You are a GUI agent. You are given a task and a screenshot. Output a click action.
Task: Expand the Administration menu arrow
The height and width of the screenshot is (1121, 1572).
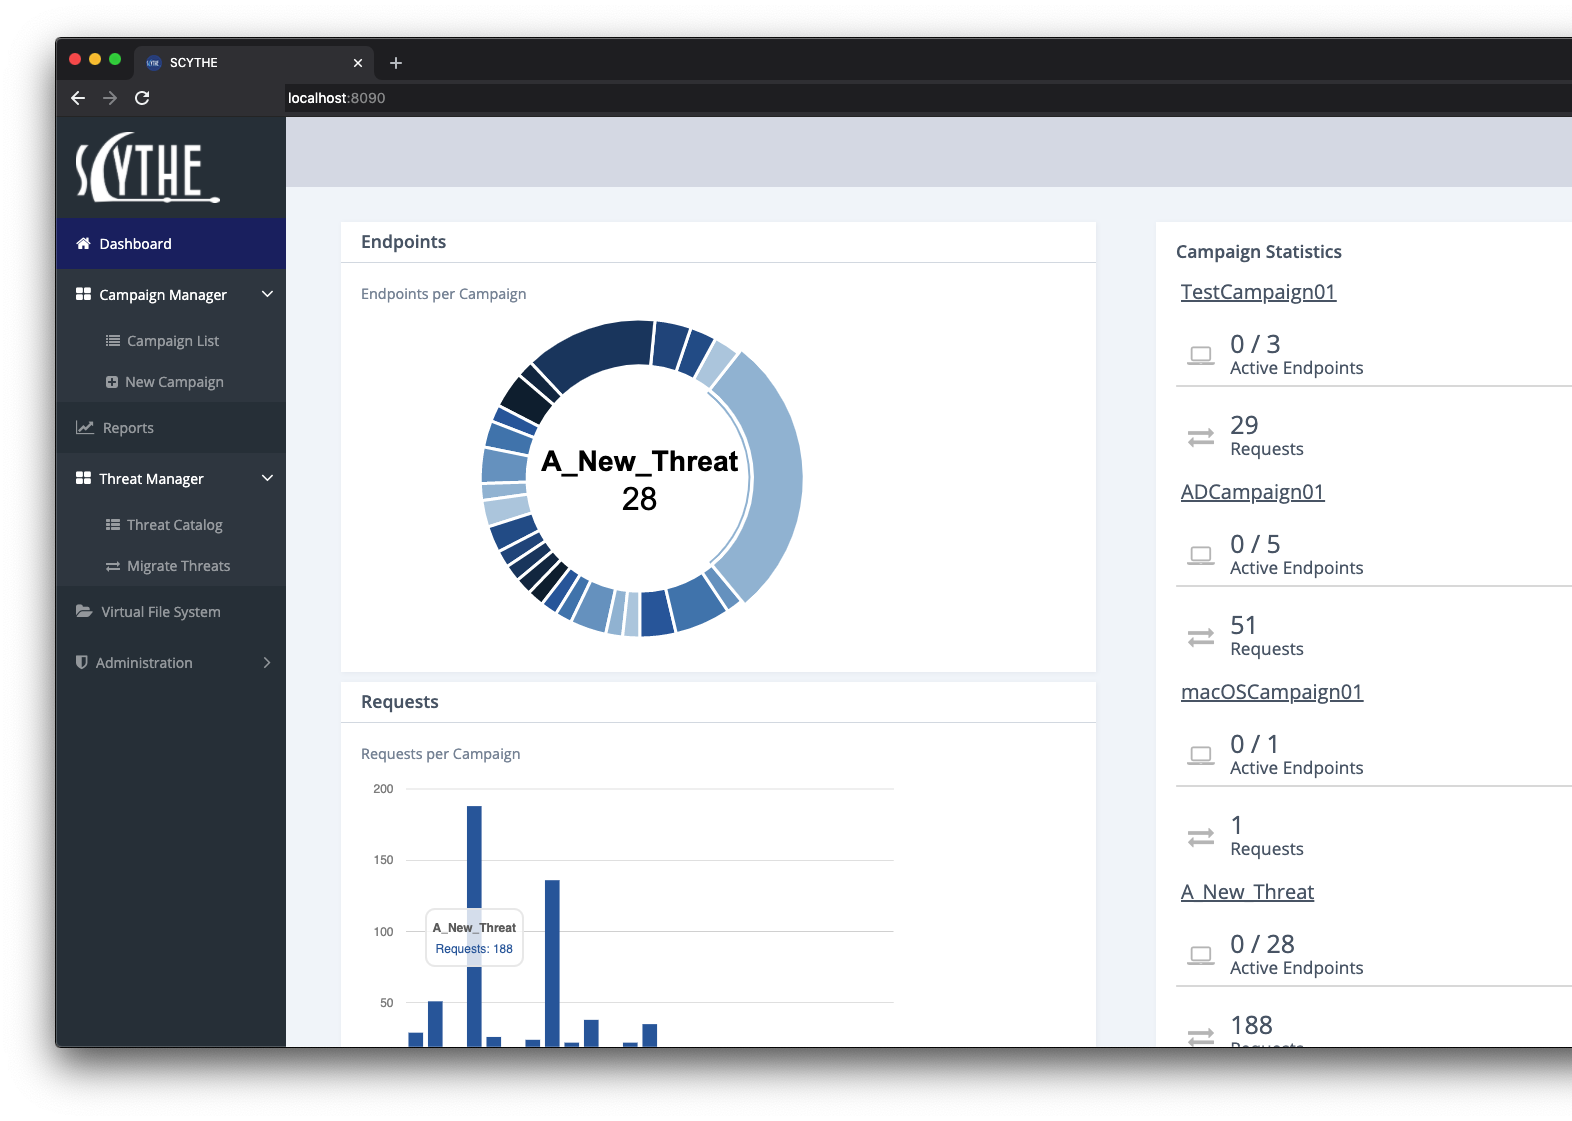[267, 663]
